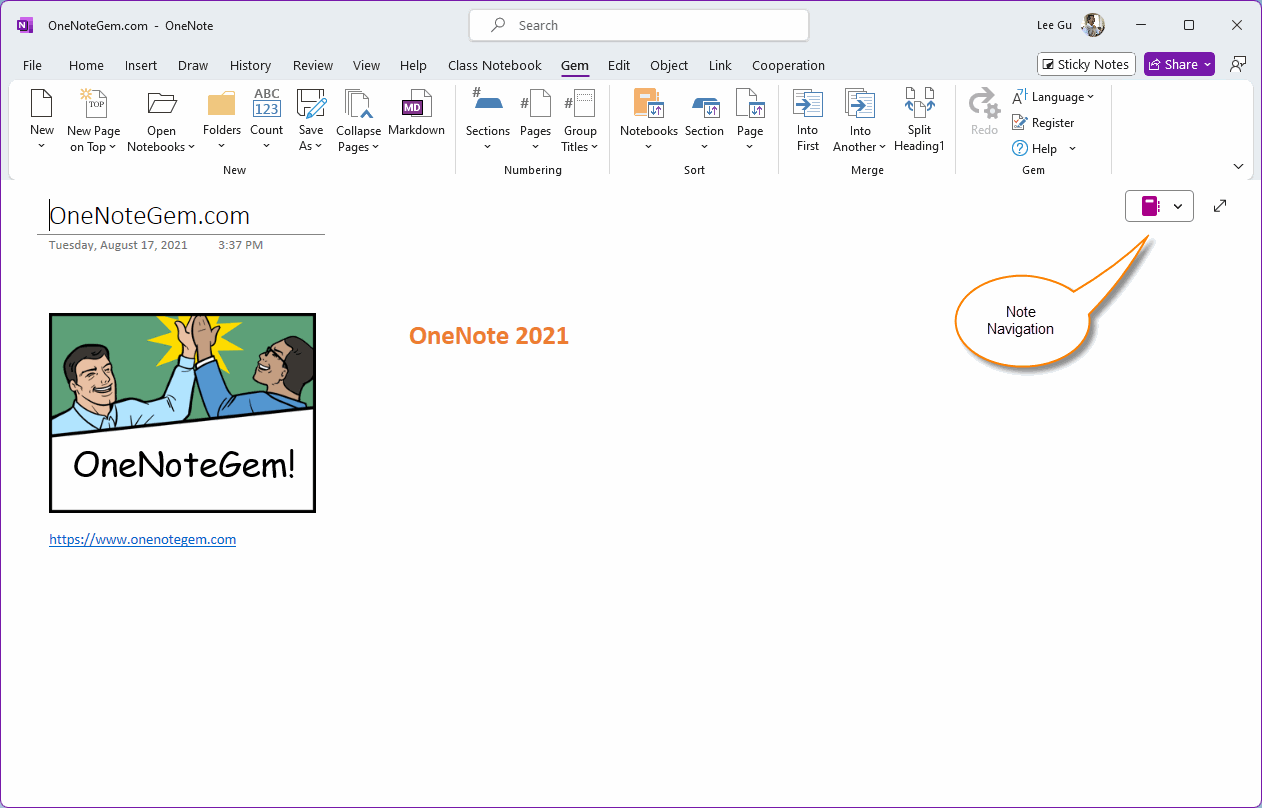Switch to the View tab
The height and width of the screenshot is (808, 1262).
366,65
